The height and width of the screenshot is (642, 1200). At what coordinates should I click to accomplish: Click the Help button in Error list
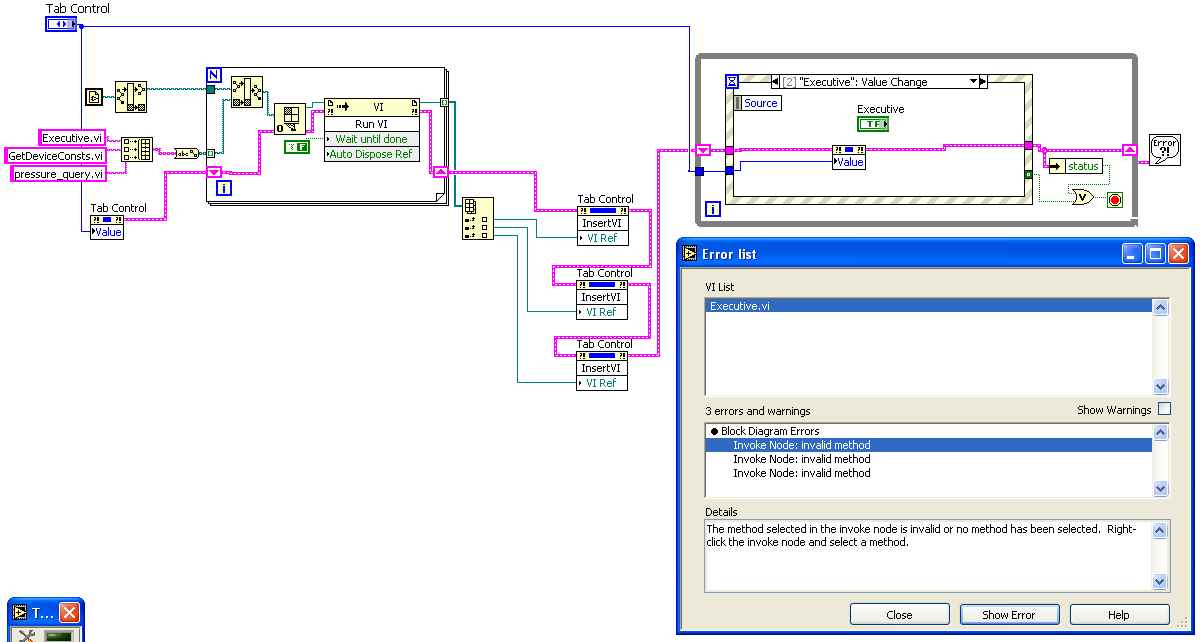pyautogui.click(x=1119, y=615)
